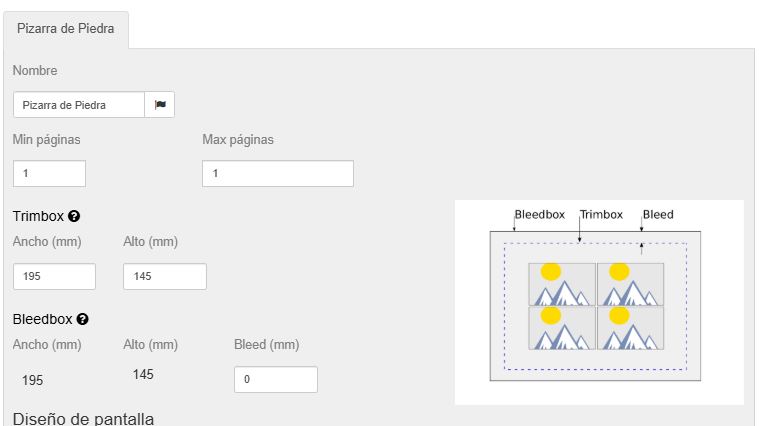Click the Diseño de pantalla heading

(83, 418)
